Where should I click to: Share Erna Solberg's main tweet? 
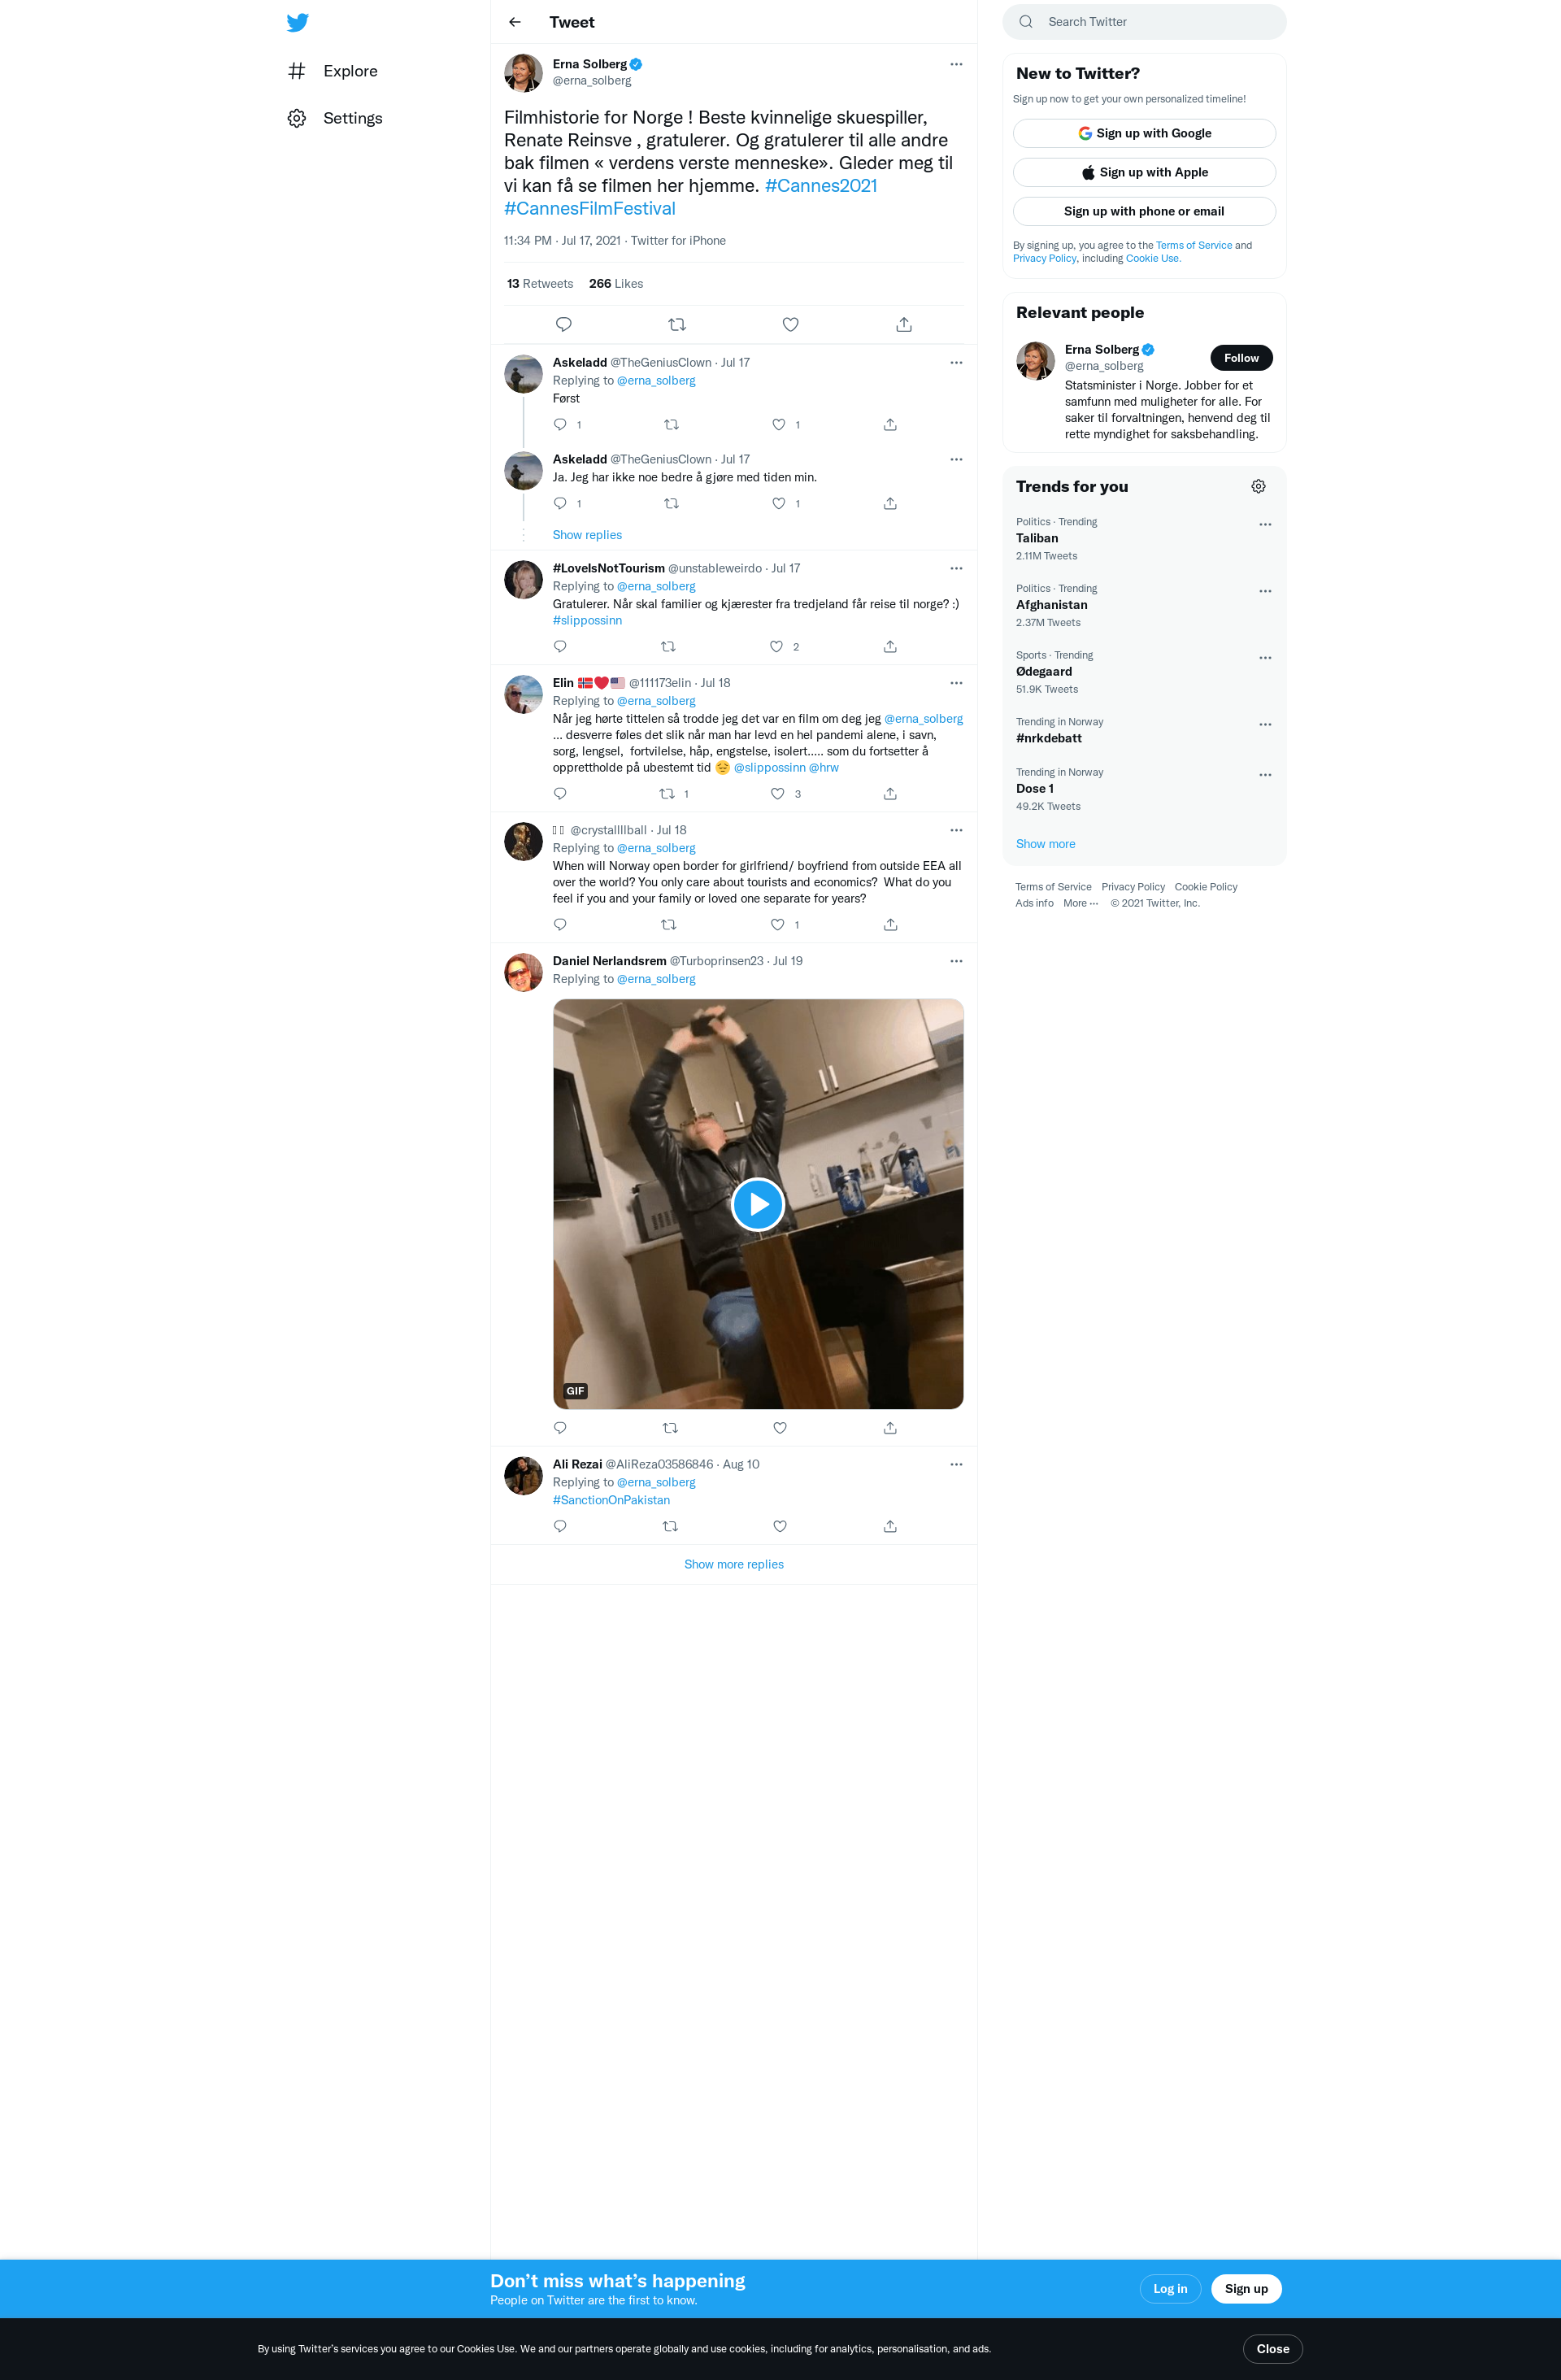(x=904, y=324)
